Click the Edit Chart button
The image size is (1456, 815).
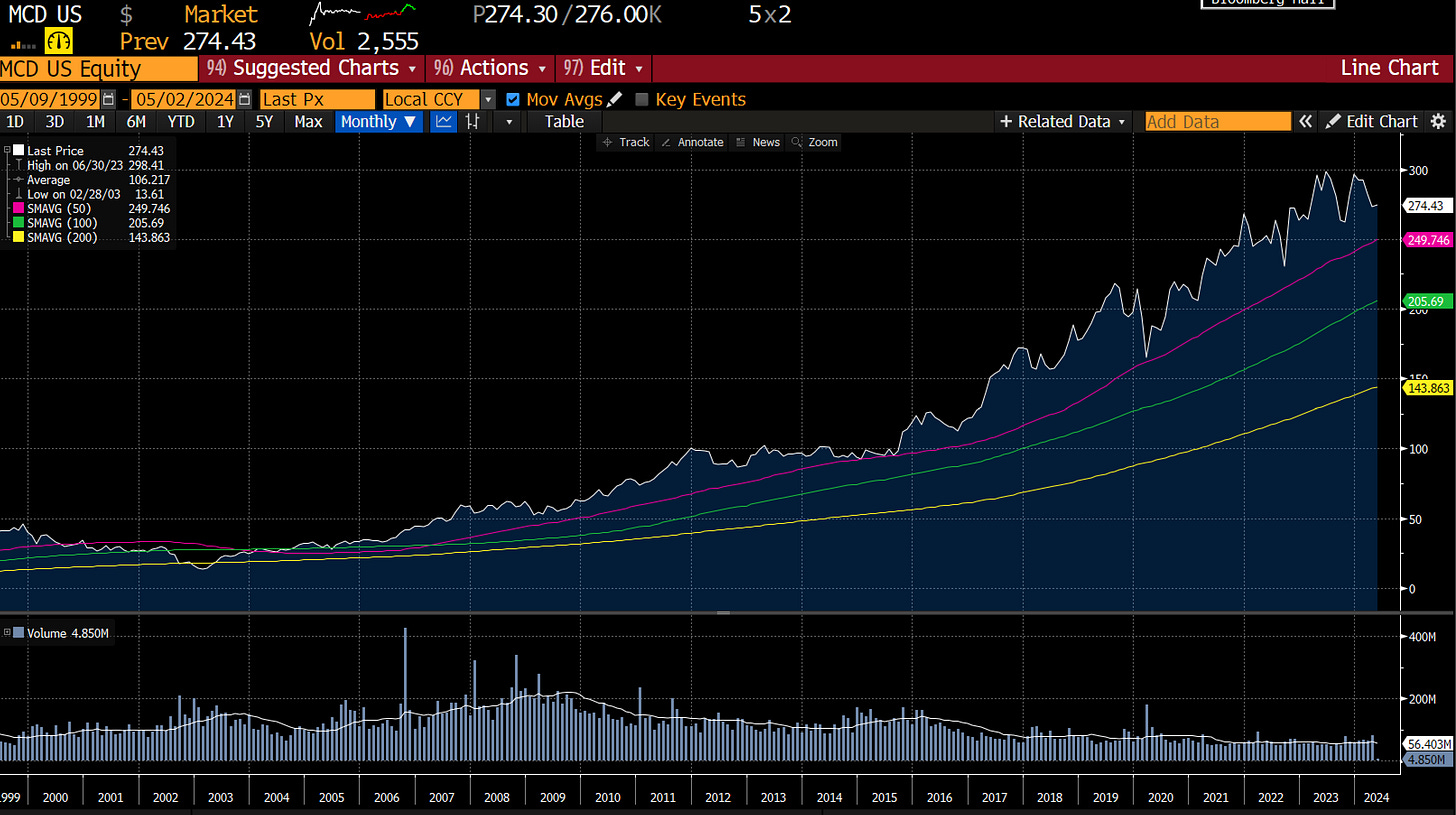click(x=1371, y=121)
